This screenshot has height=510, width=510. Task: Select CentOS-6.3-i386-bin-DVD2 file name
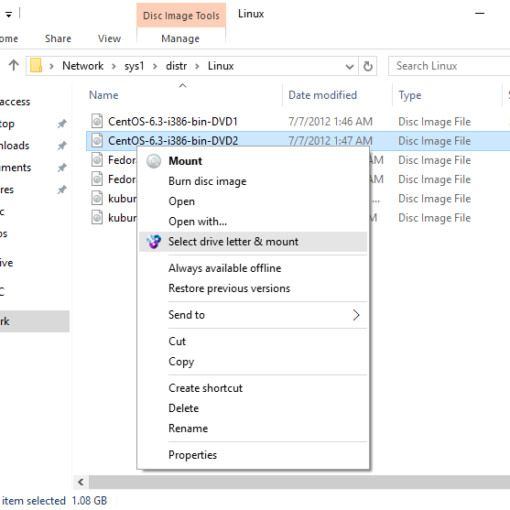tap(173, 141)
